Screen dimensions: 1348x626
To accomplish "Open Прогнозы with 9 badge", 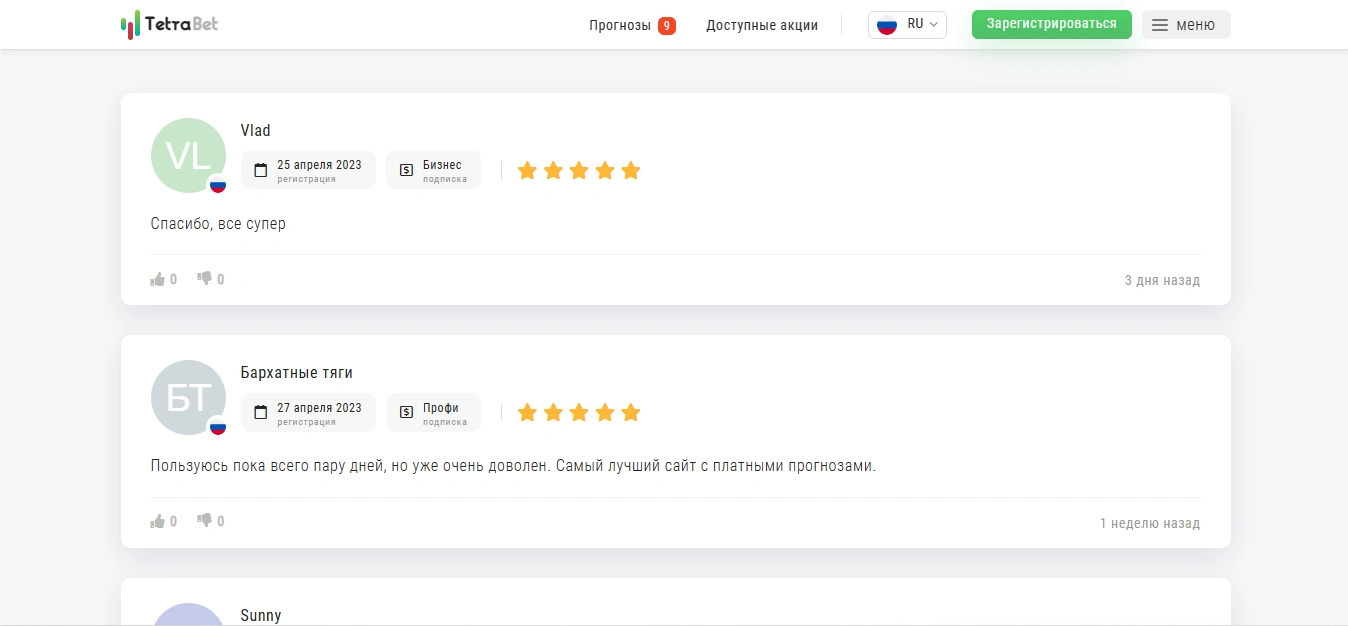I will (632, 25).
